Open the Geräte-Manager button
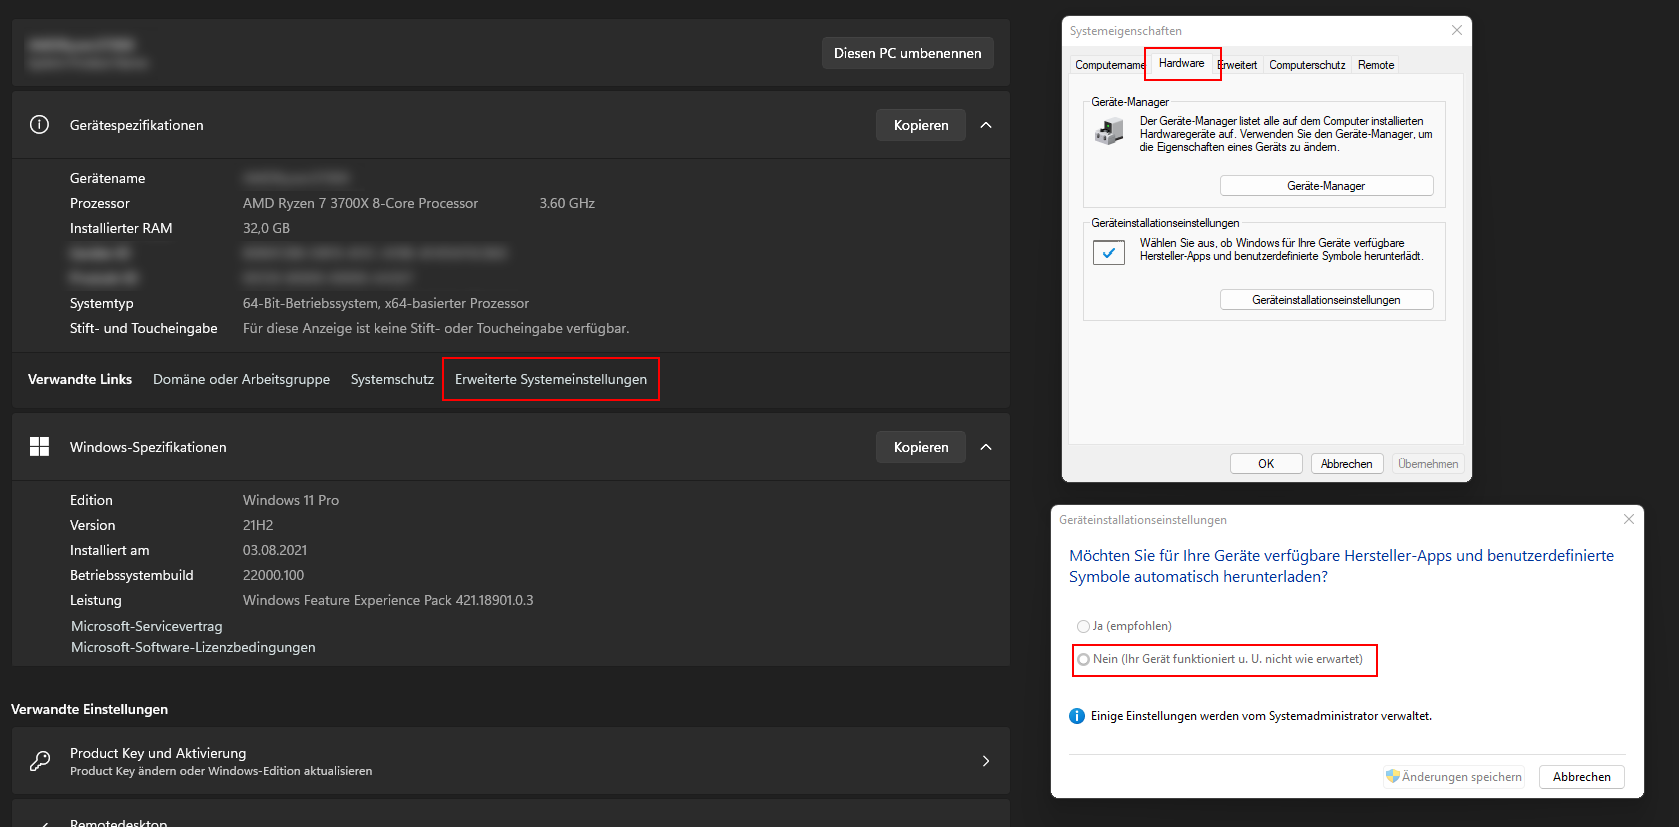The width and height of the screenshot is (1679, 827). click(1326, 186)
